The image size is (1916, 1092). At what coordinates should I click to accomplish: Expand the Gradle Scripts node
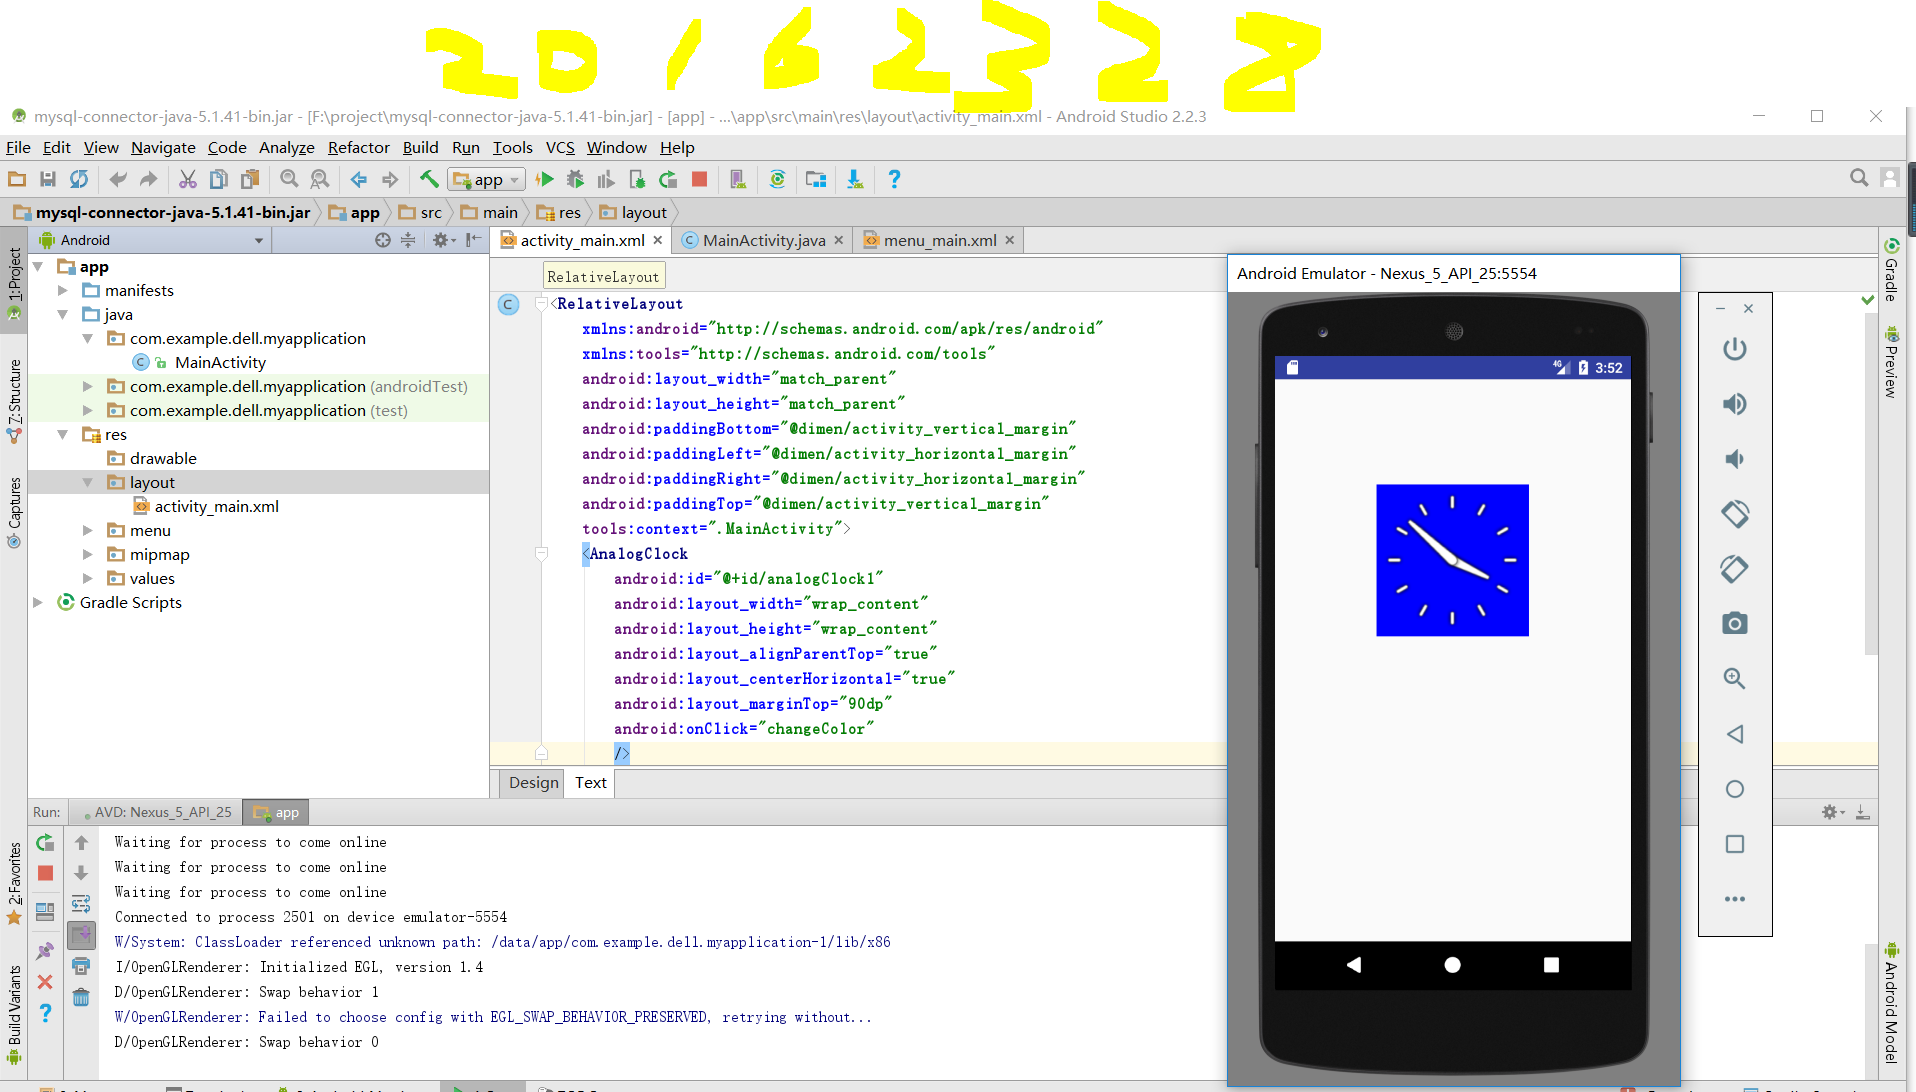(x=38, y=602)
